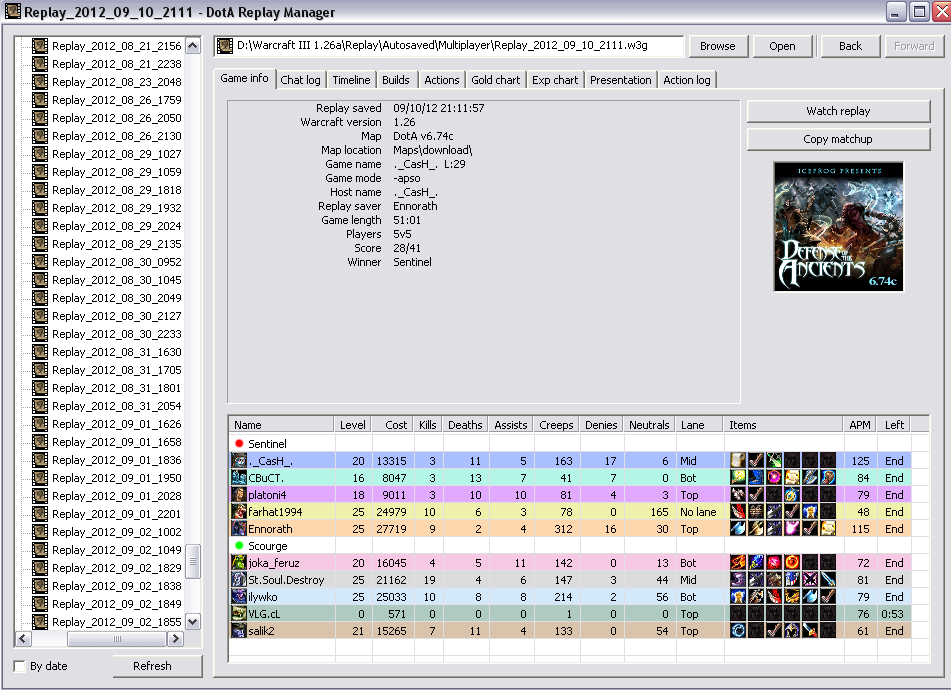Click Copy matchup
This screenshot has height=690, width=951.
pyautogui.click(x=838, y=139)
